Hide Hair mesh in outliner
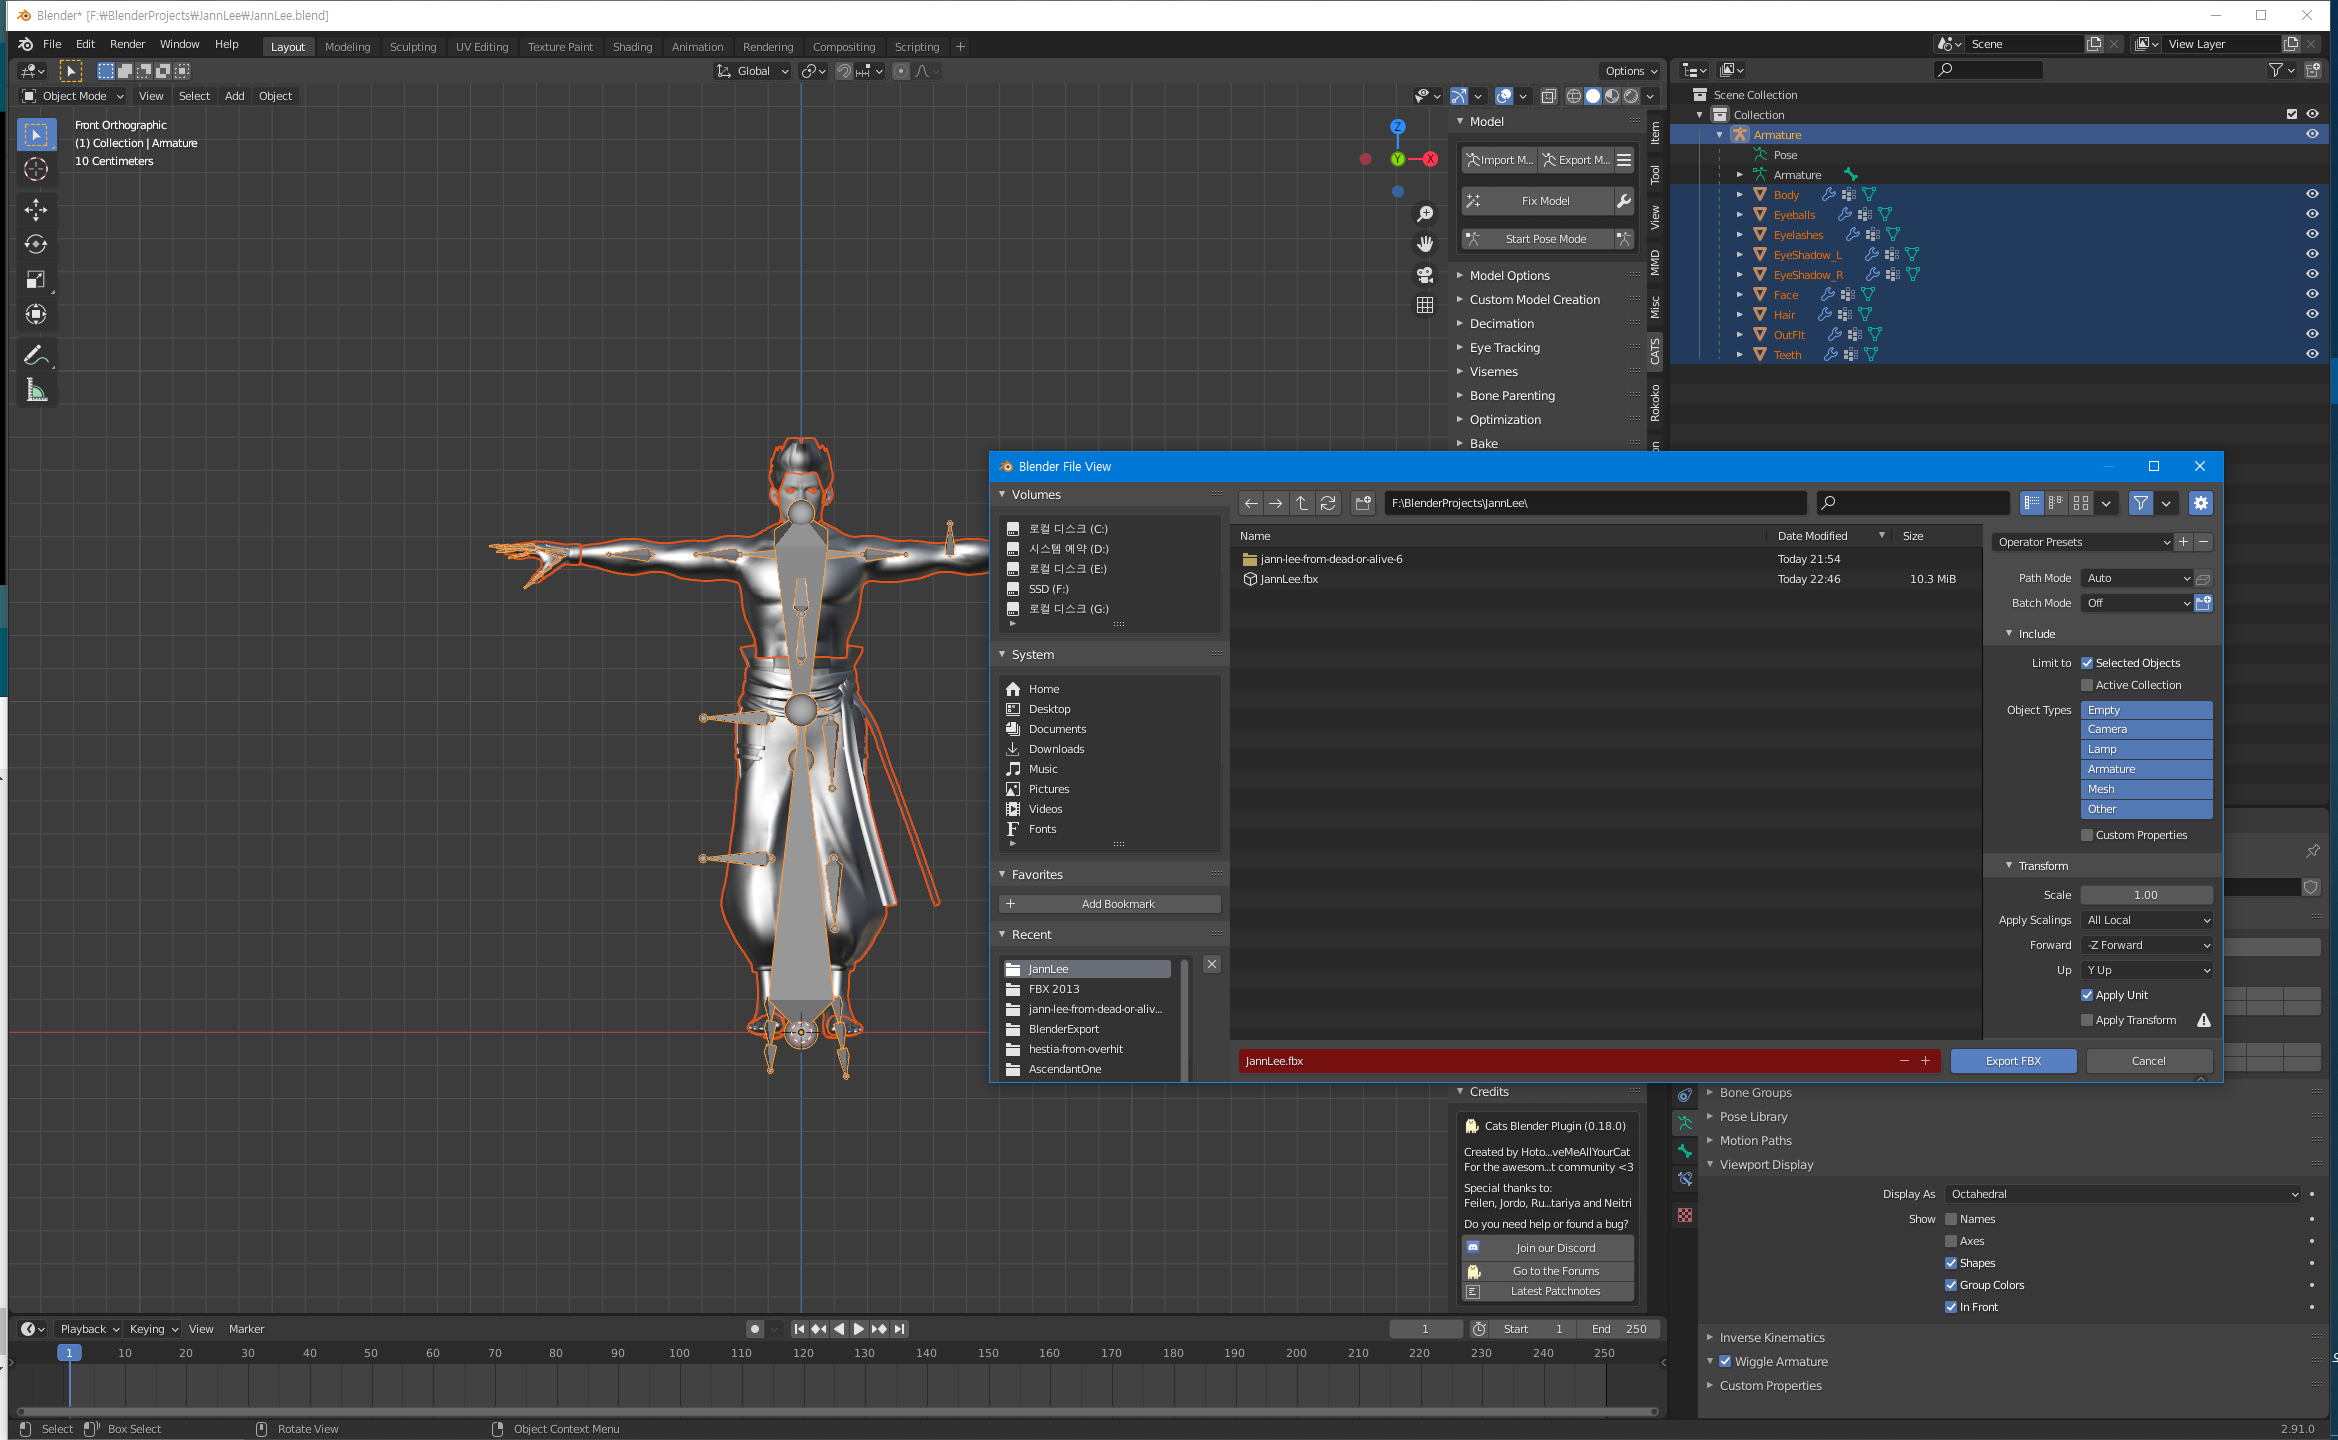This screenshot has width=2338, height=1440. (x=2312, y=314)
